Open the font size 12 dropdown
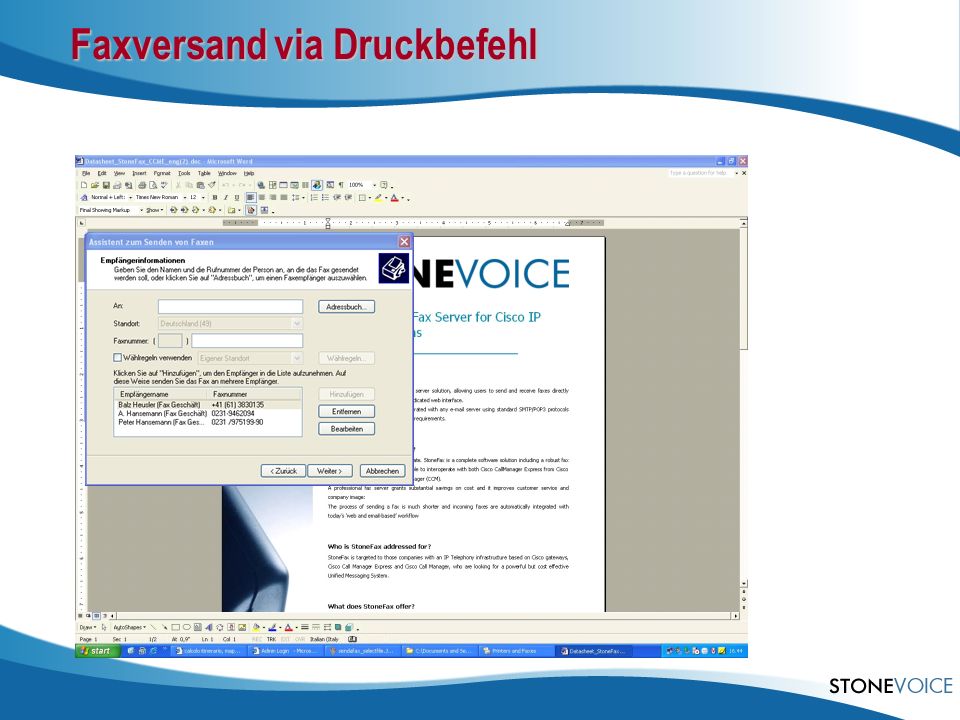Screen dimensions: 960x720 pos(203,198)
